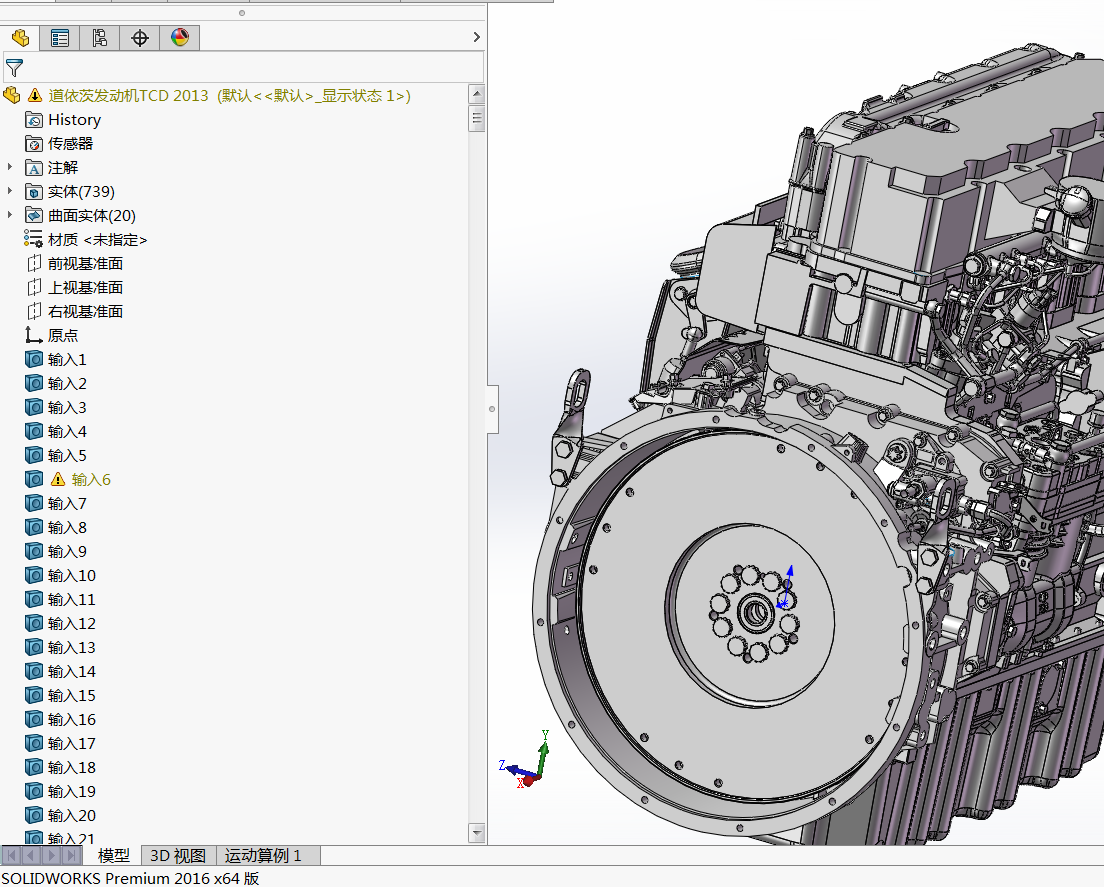Select the 实体(739) folder icon
This screenshot has height=887, width=1104.
34,191
